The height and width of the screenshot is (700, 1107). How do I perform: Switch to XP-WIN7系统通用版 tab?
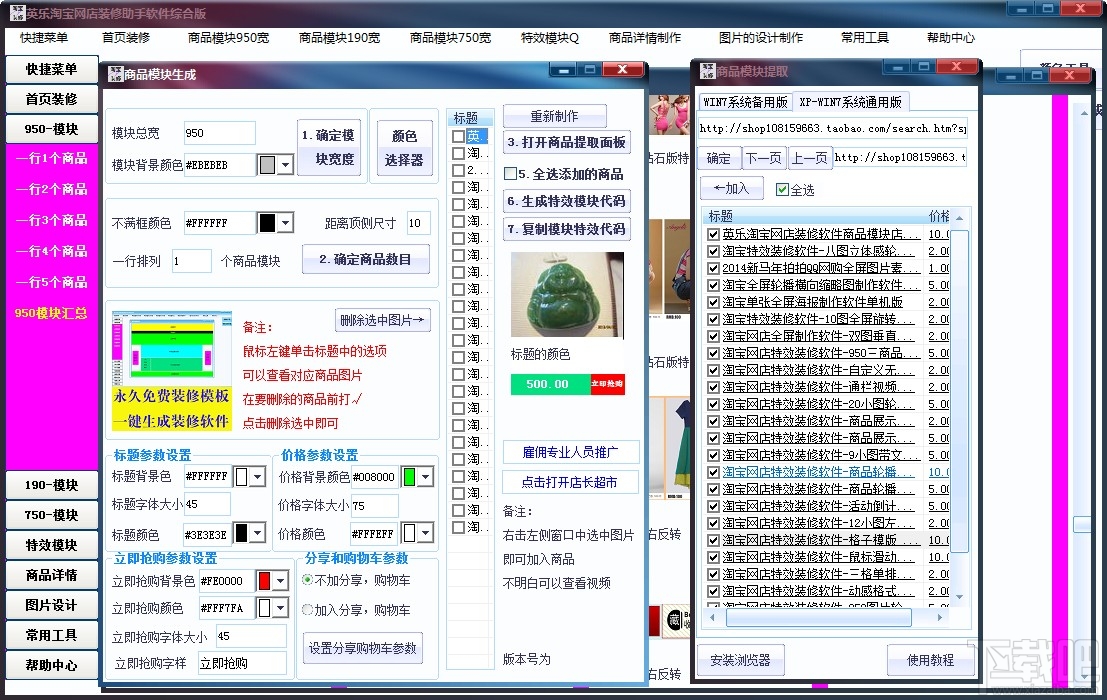[850, 102]
